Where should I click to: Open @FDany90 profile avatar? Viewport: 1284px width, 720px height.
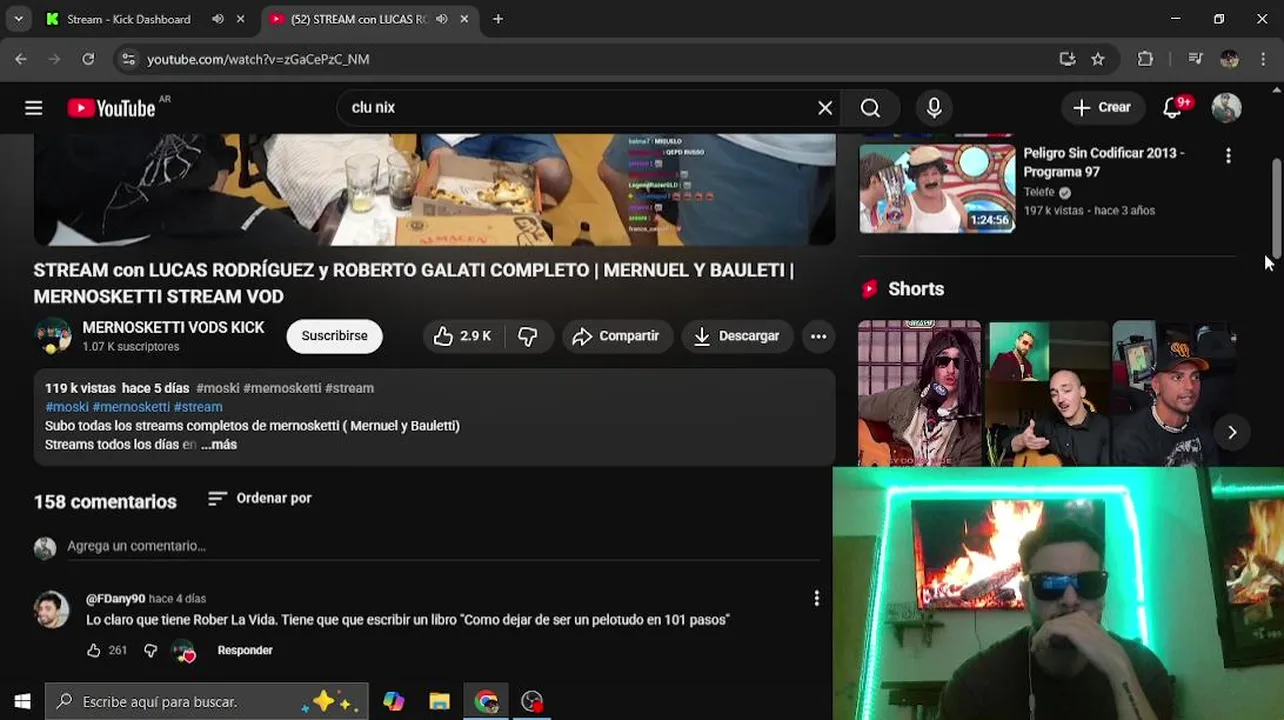[52, 609]
